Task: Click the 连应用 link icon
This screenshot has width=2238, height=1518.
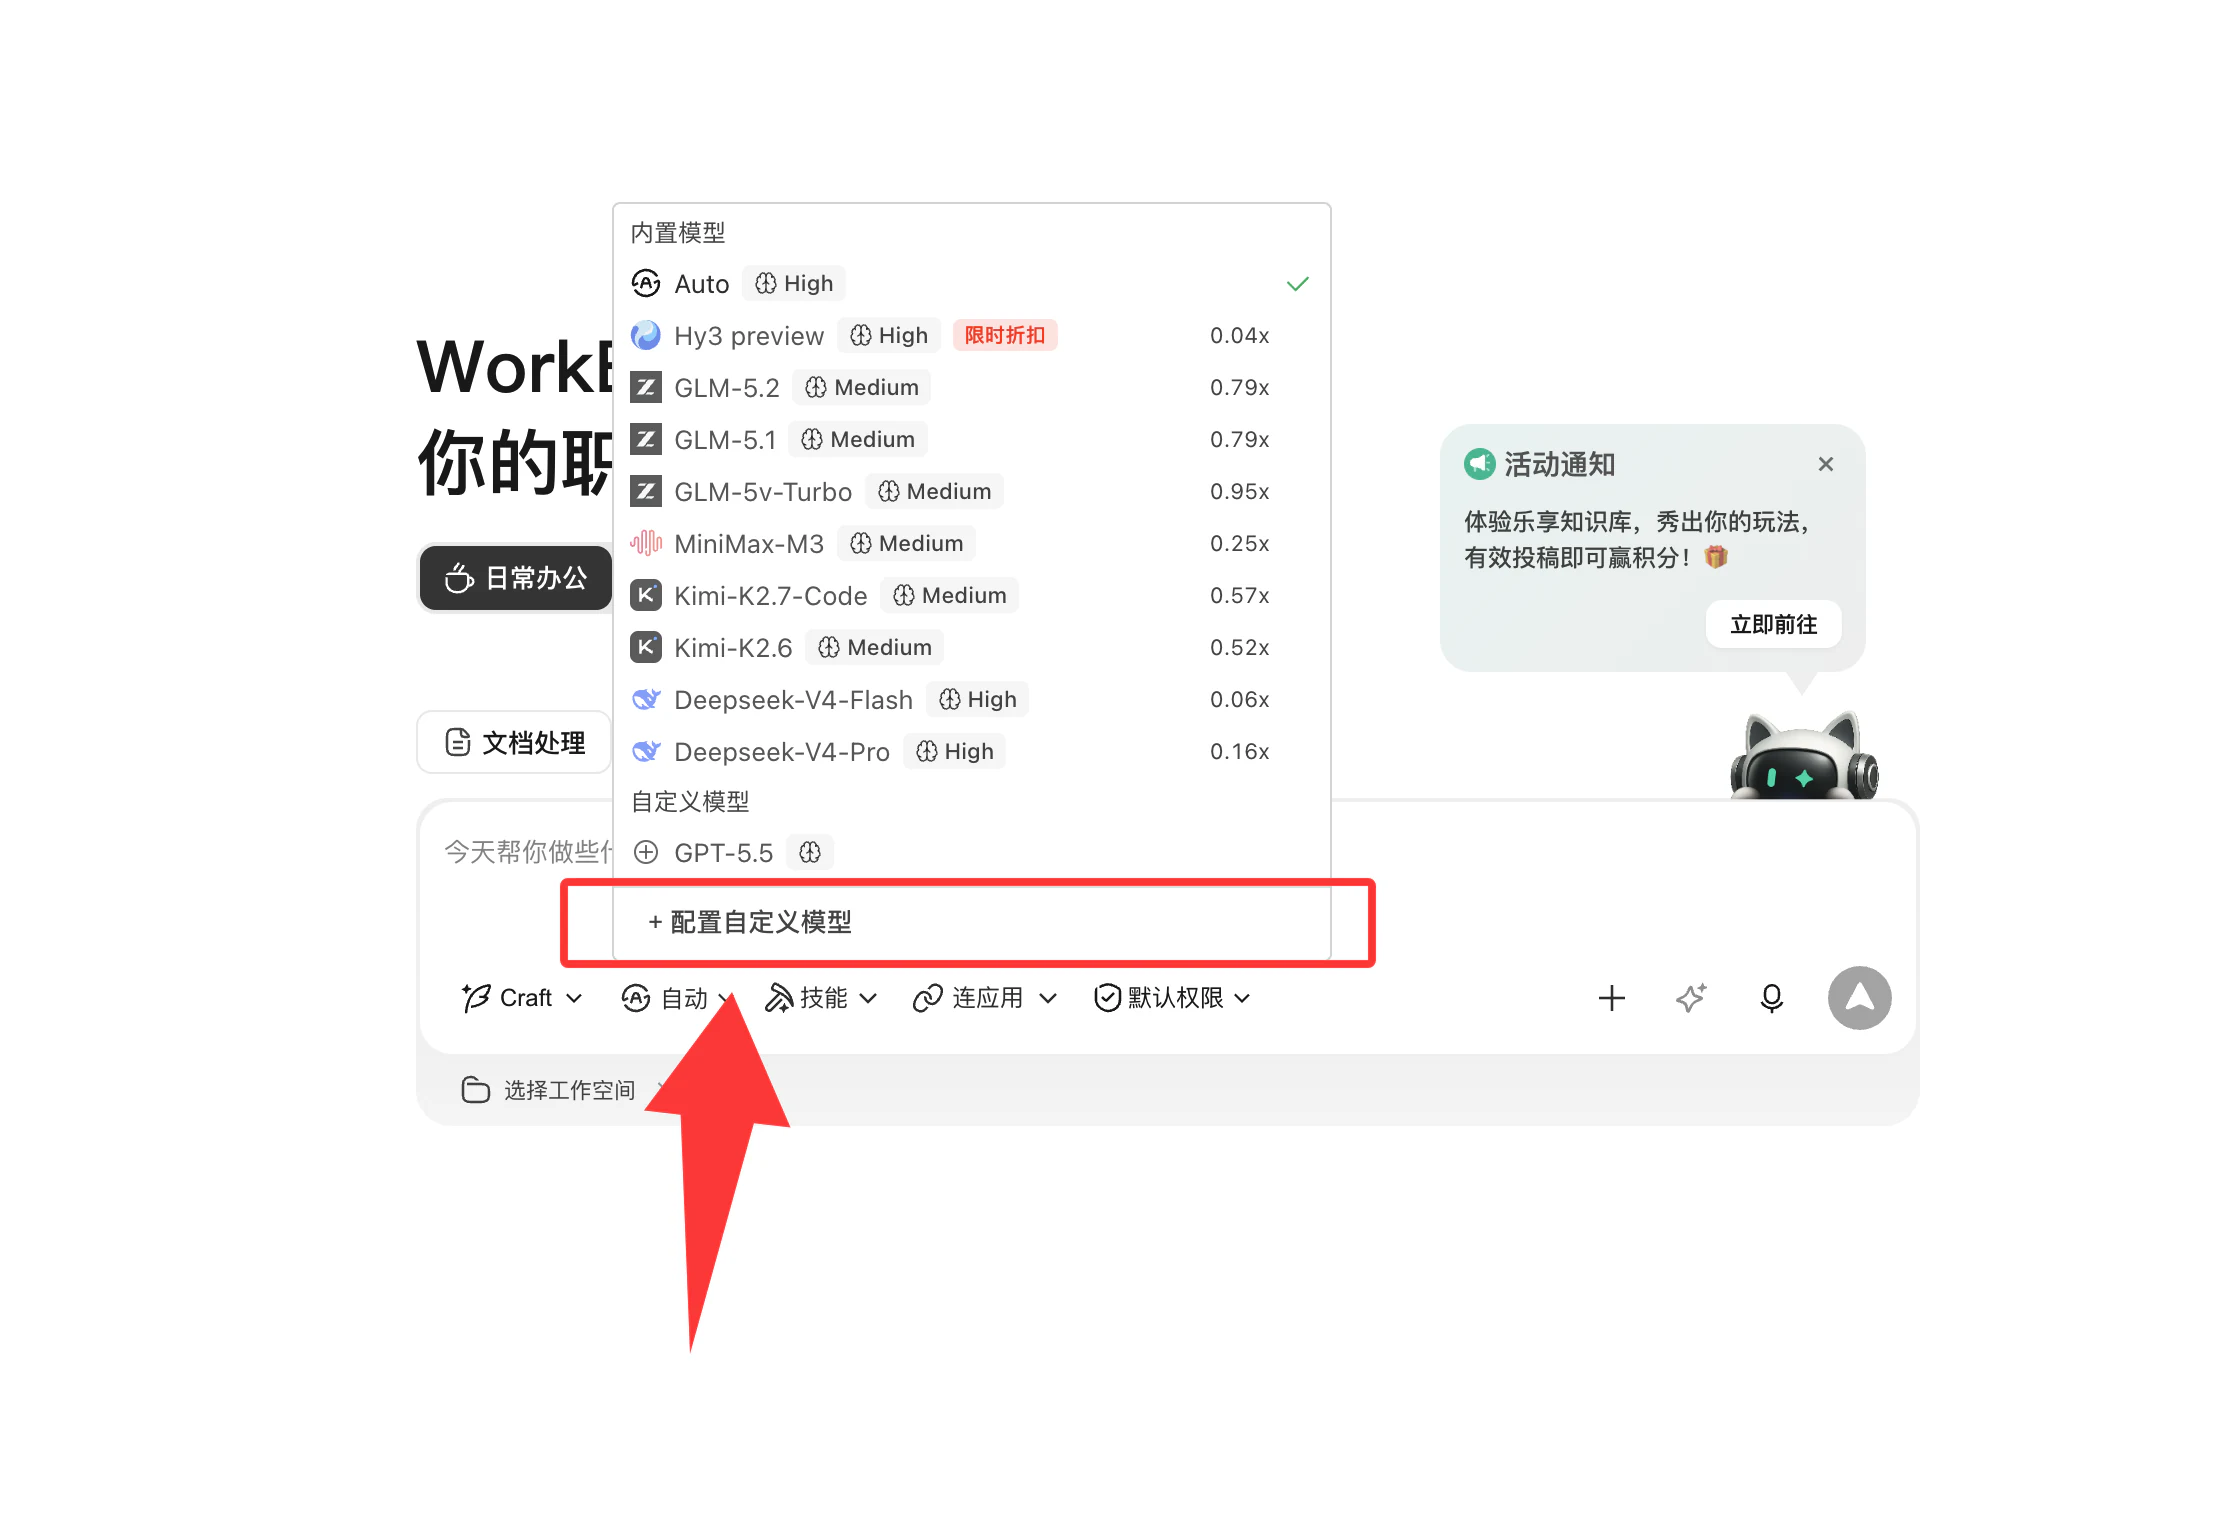Action: 928,997
